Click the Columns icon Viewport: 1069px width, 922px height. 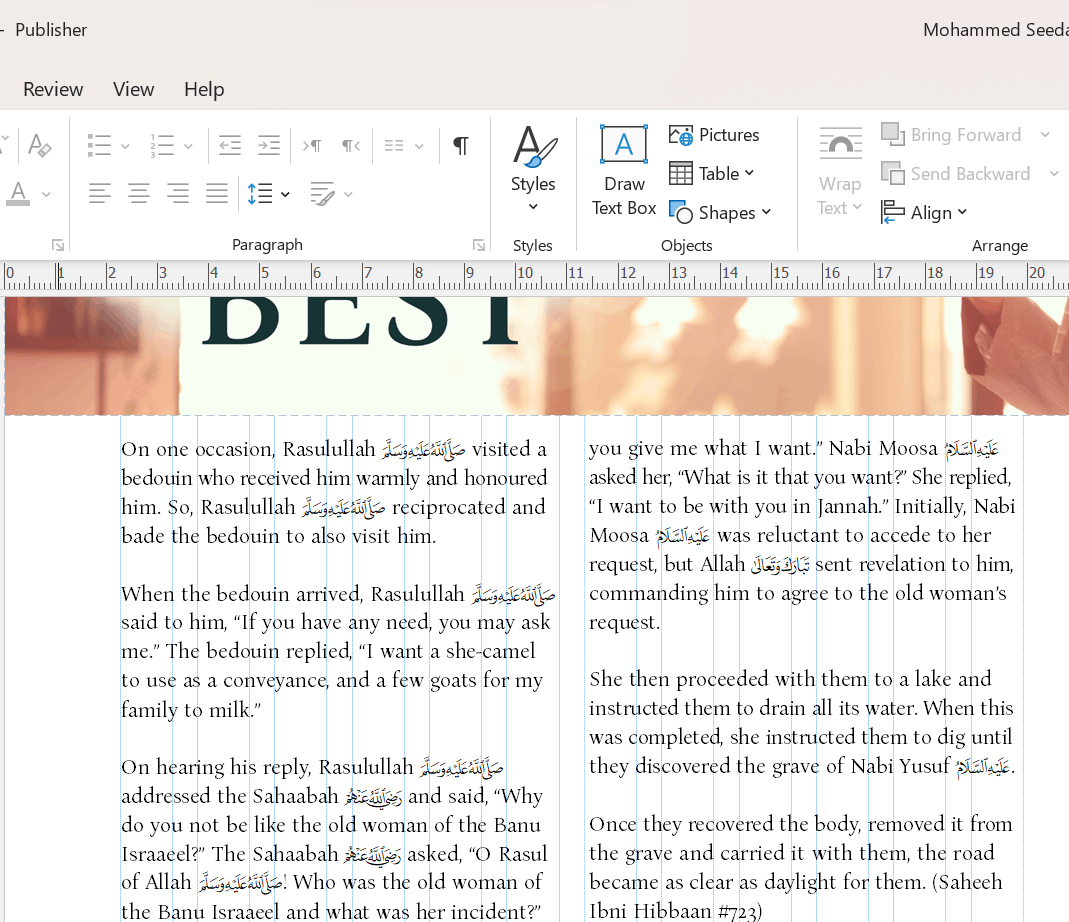[394, 145]
